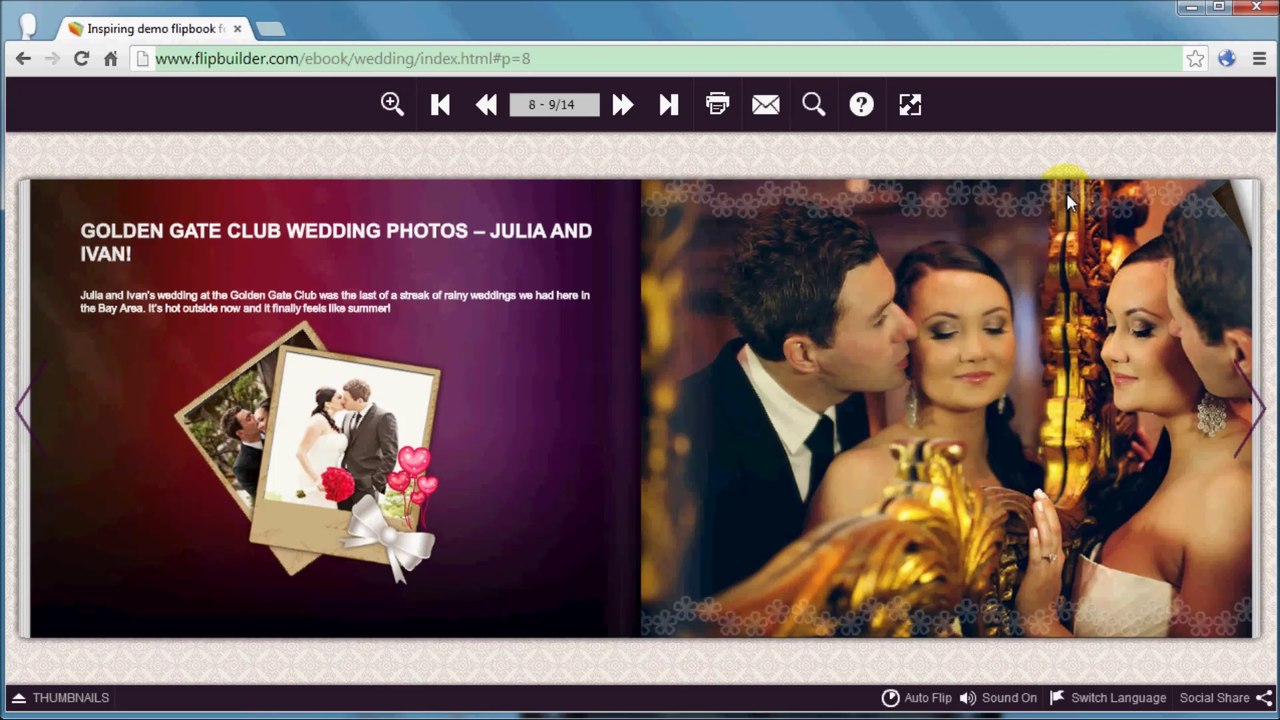Click the globe extension icon

pos(1227,59)
